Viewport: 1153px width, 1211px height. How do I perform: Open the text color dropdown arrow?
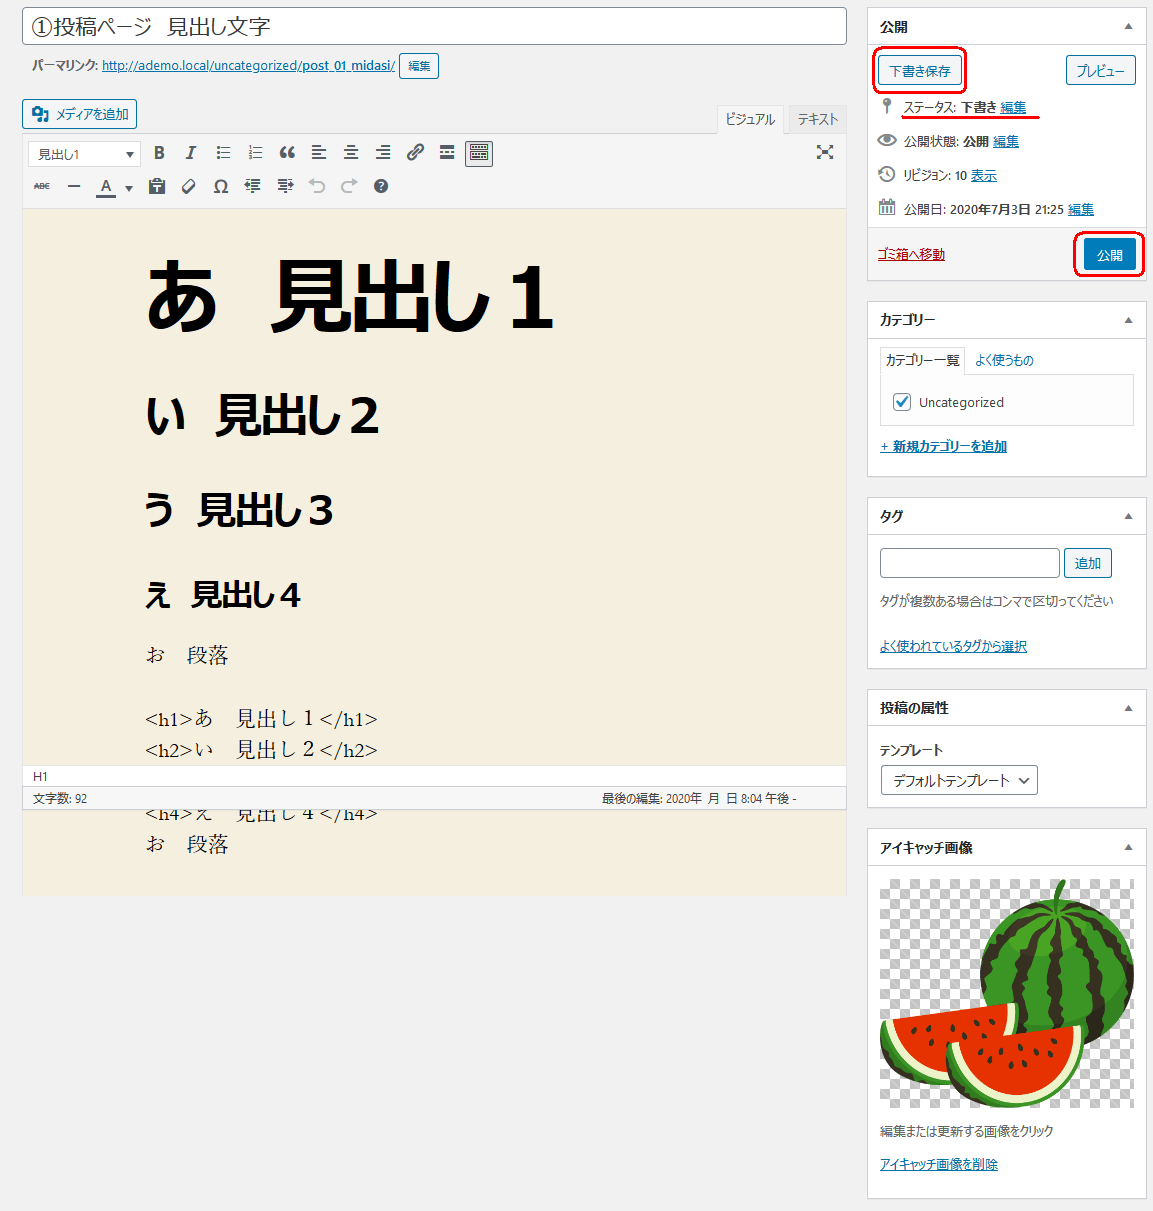(x=129, y=187)
